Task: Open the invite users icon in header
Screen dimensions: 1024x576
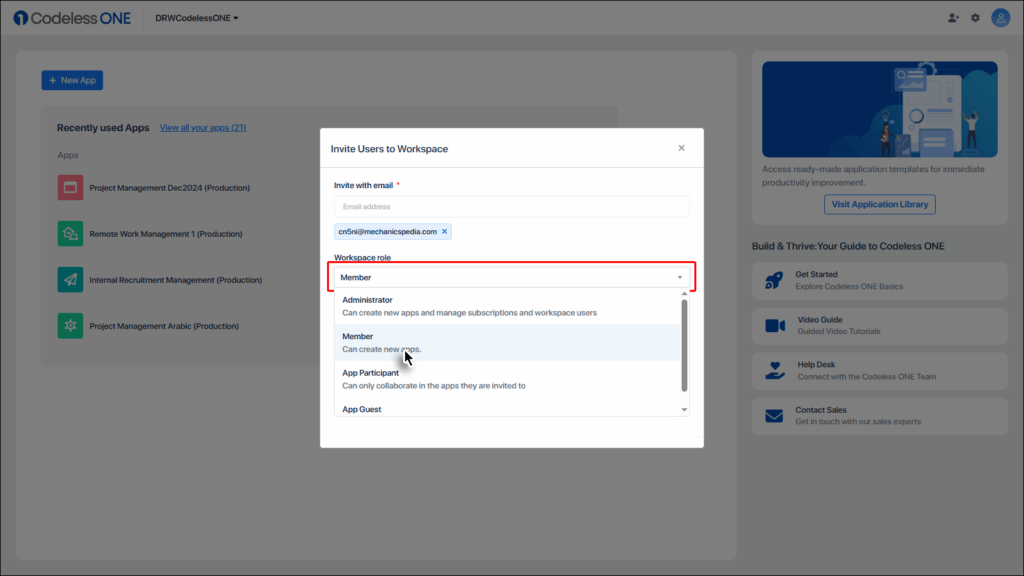Action: (953, 18)
